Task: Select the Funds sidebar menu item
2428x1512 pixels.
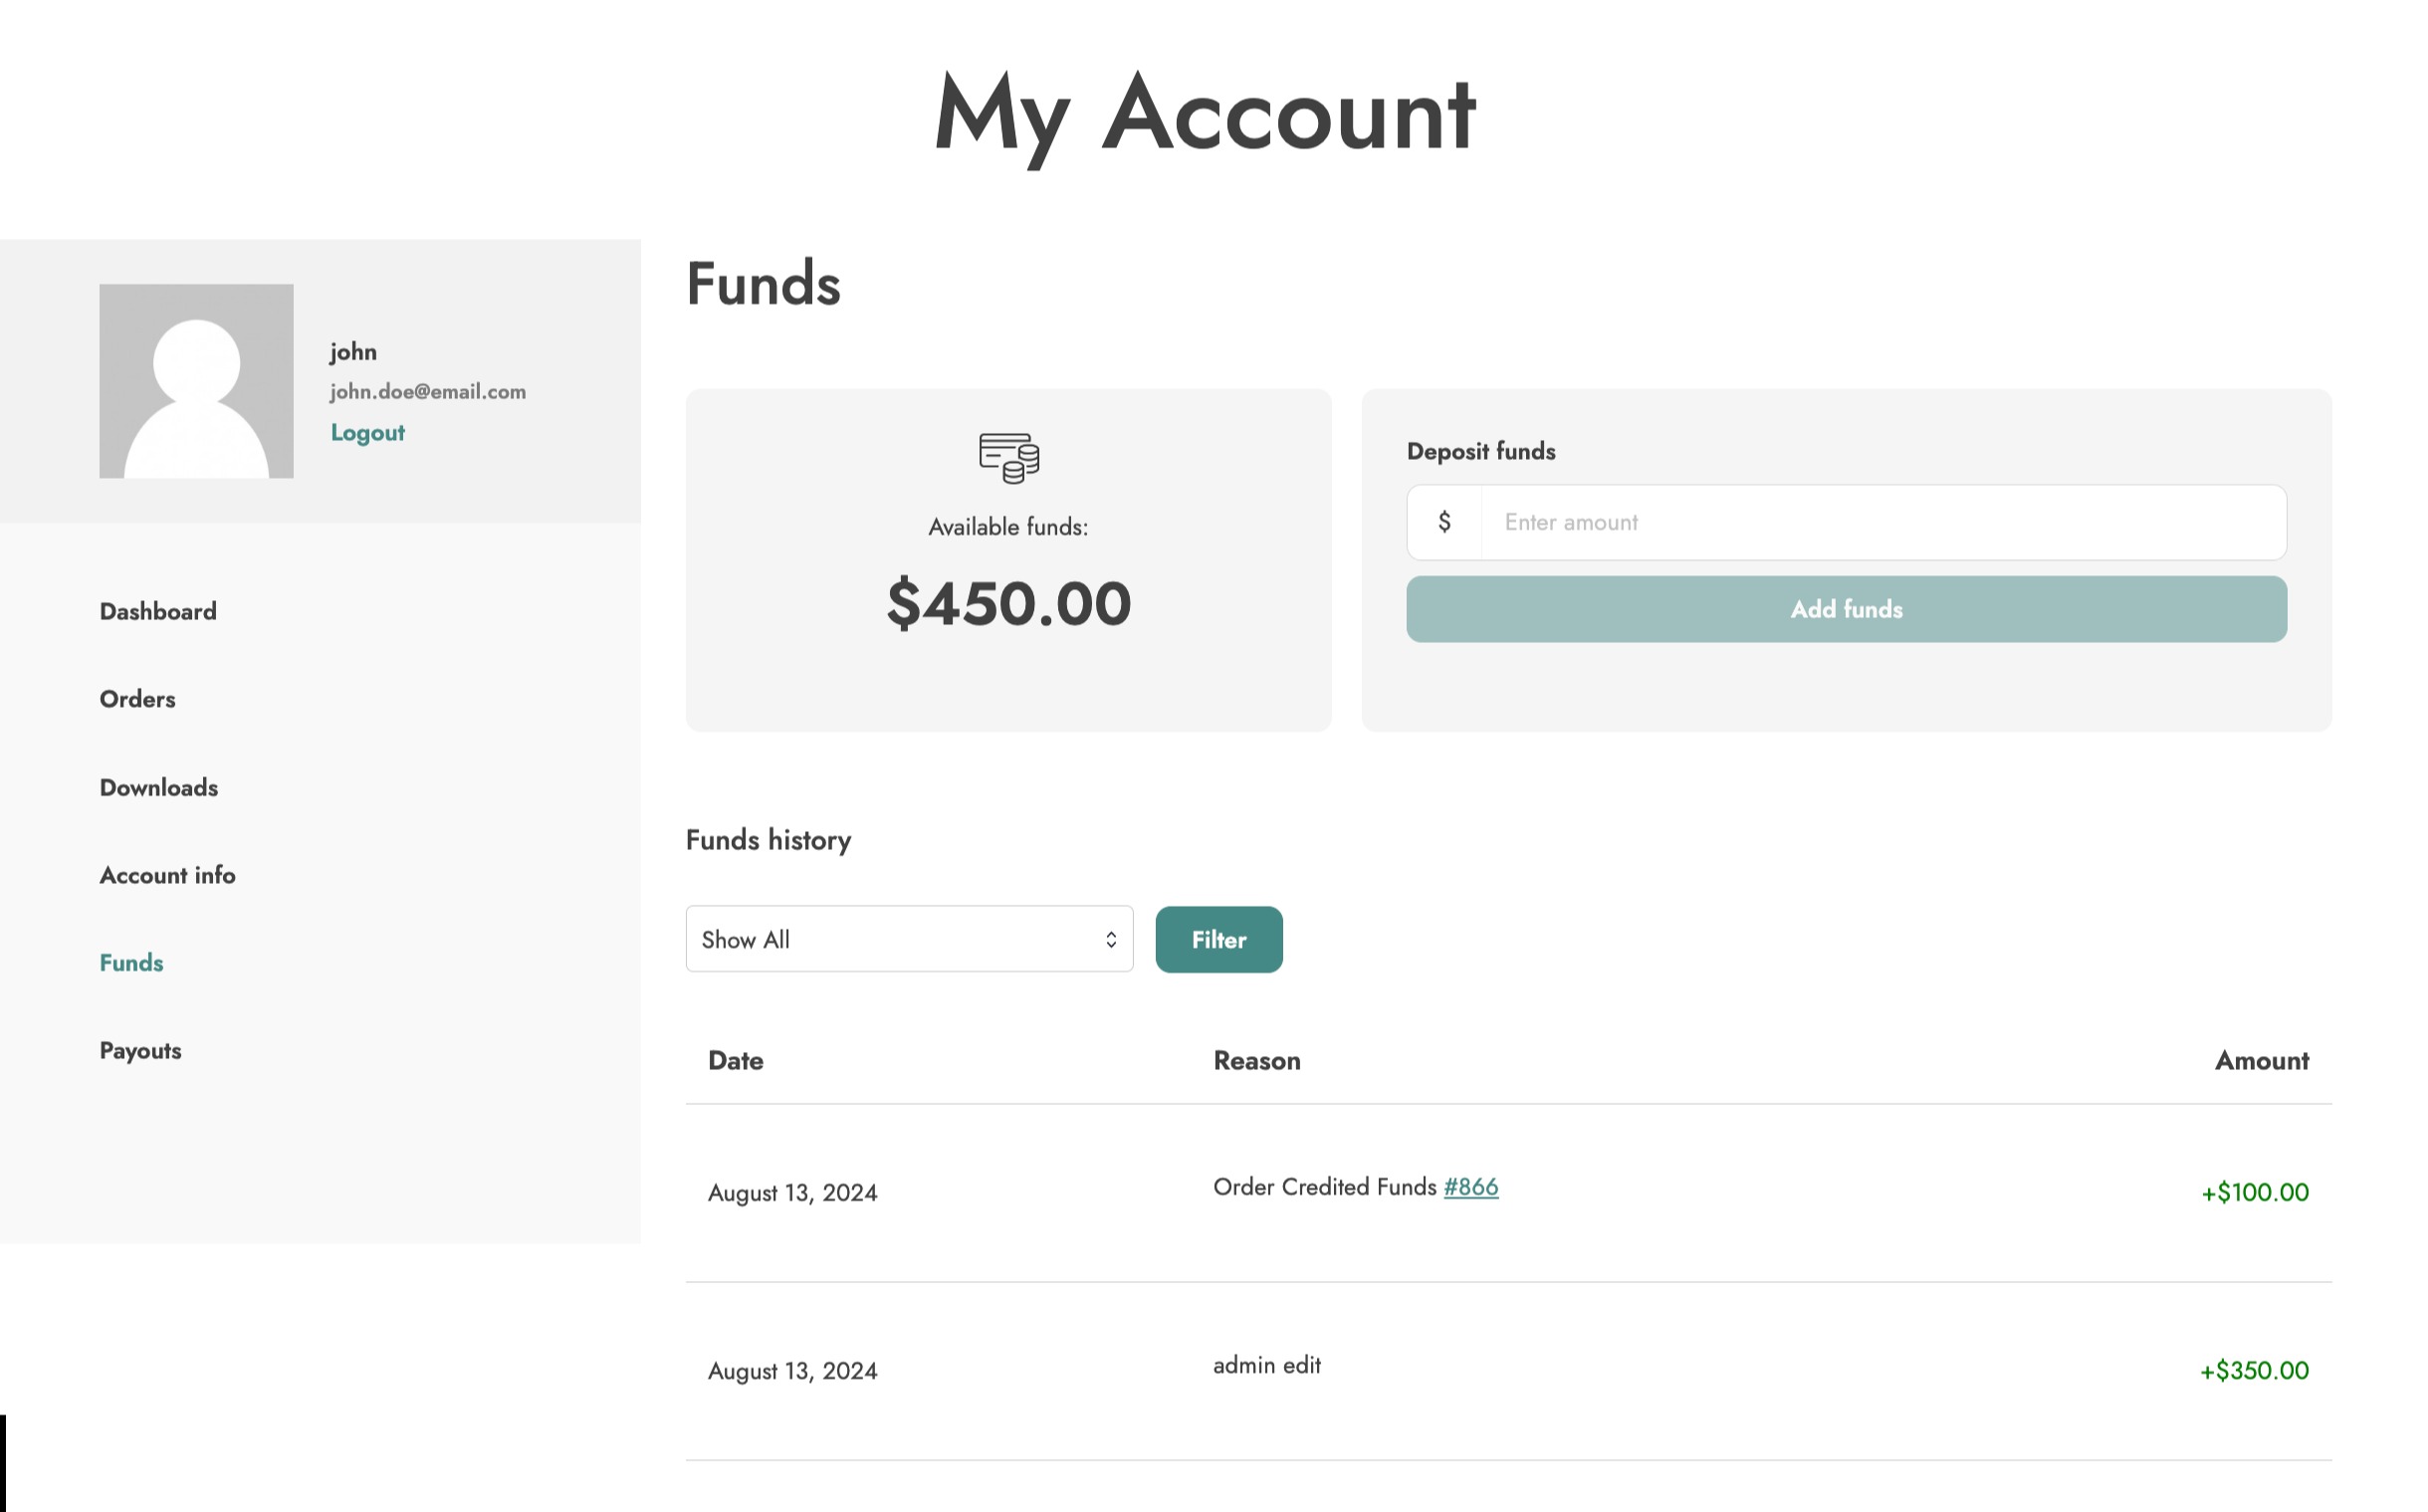Action: pyautogui.click(x=131, y=963)
